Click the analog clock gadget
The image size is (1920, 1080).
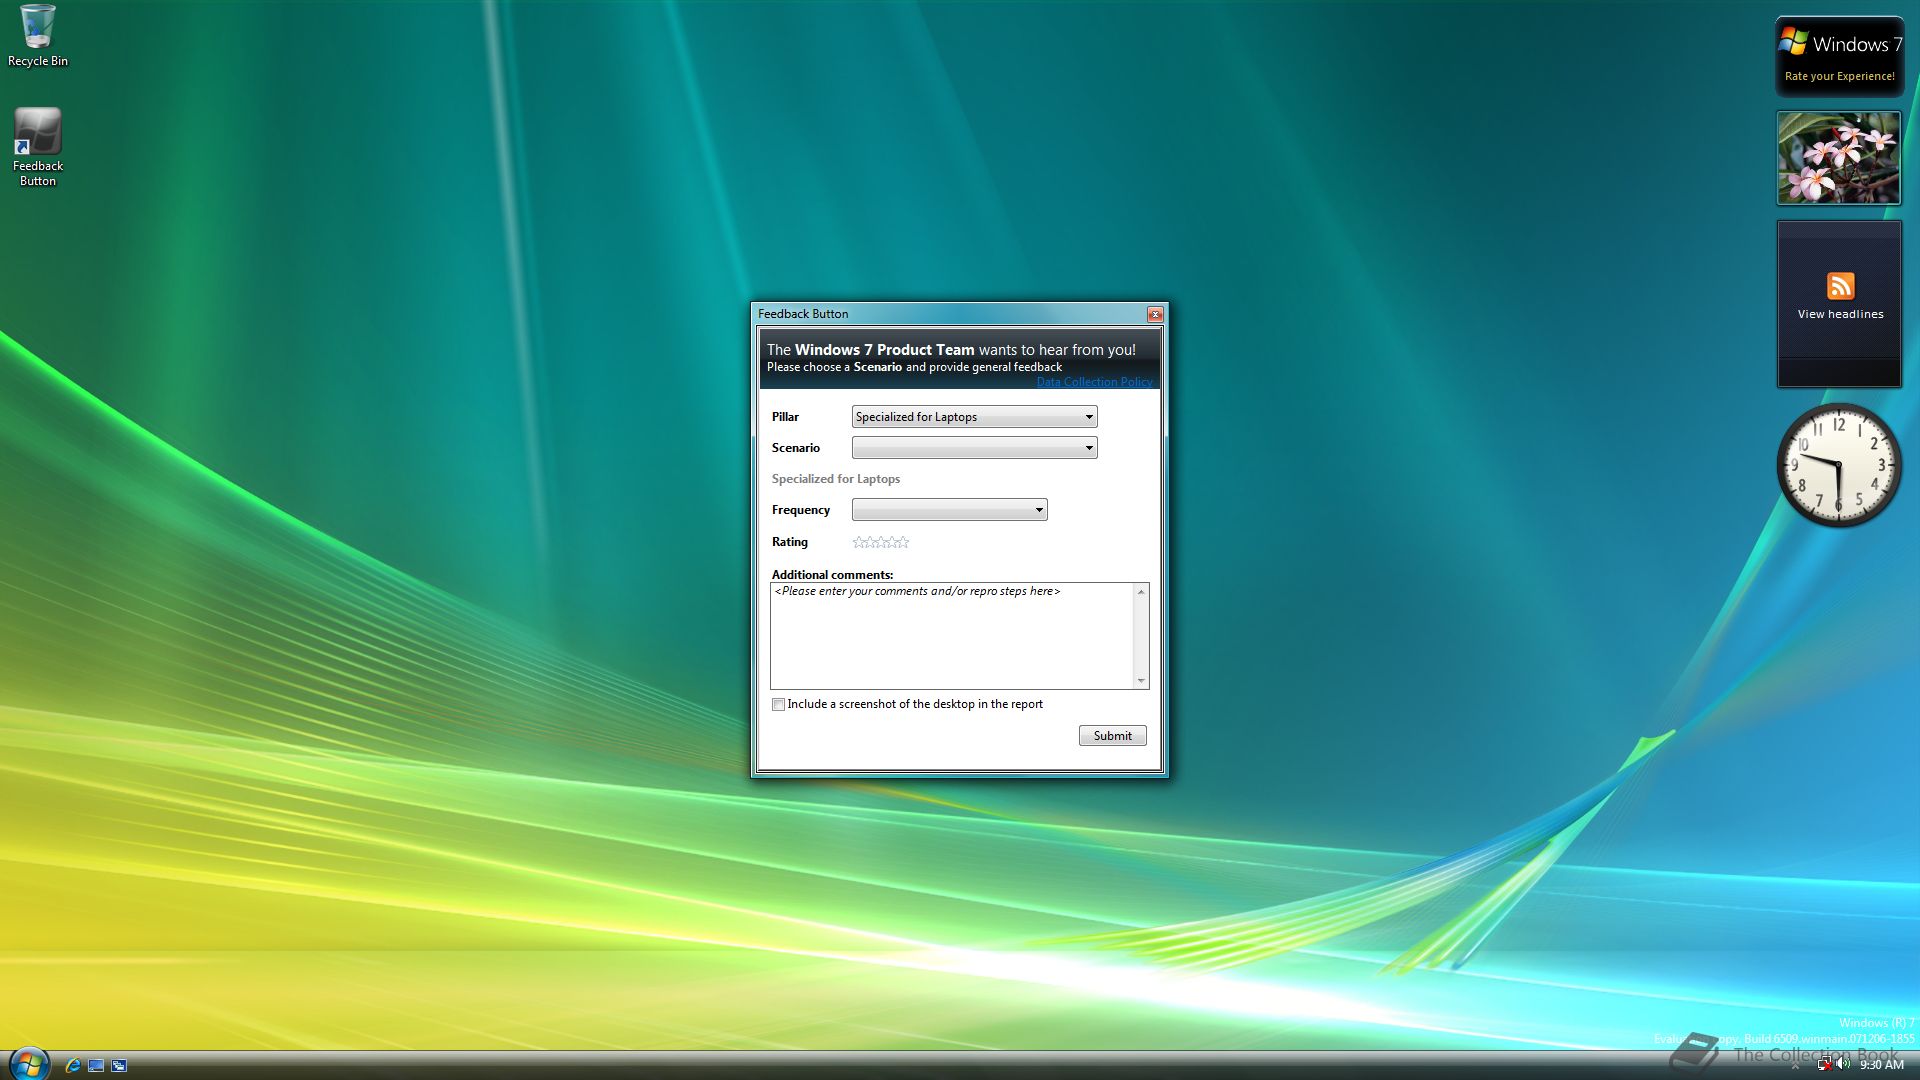1838,465
